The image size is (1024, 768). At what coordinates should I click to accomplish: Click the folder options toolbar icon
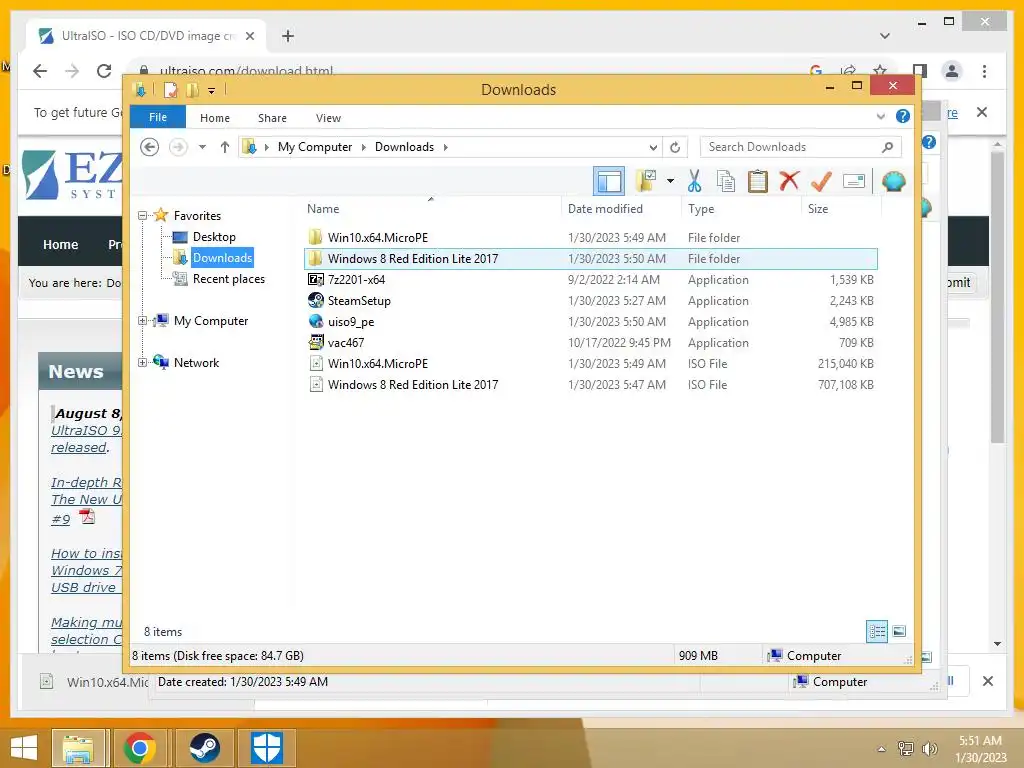point(646,181)
